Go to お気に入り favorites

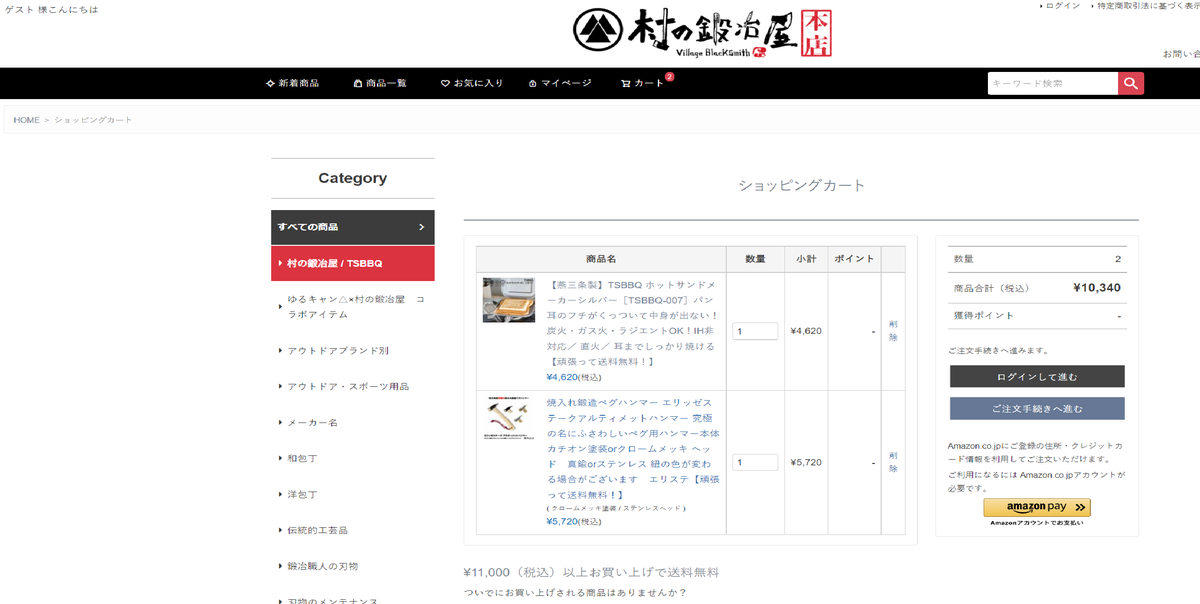click(472, 83)
